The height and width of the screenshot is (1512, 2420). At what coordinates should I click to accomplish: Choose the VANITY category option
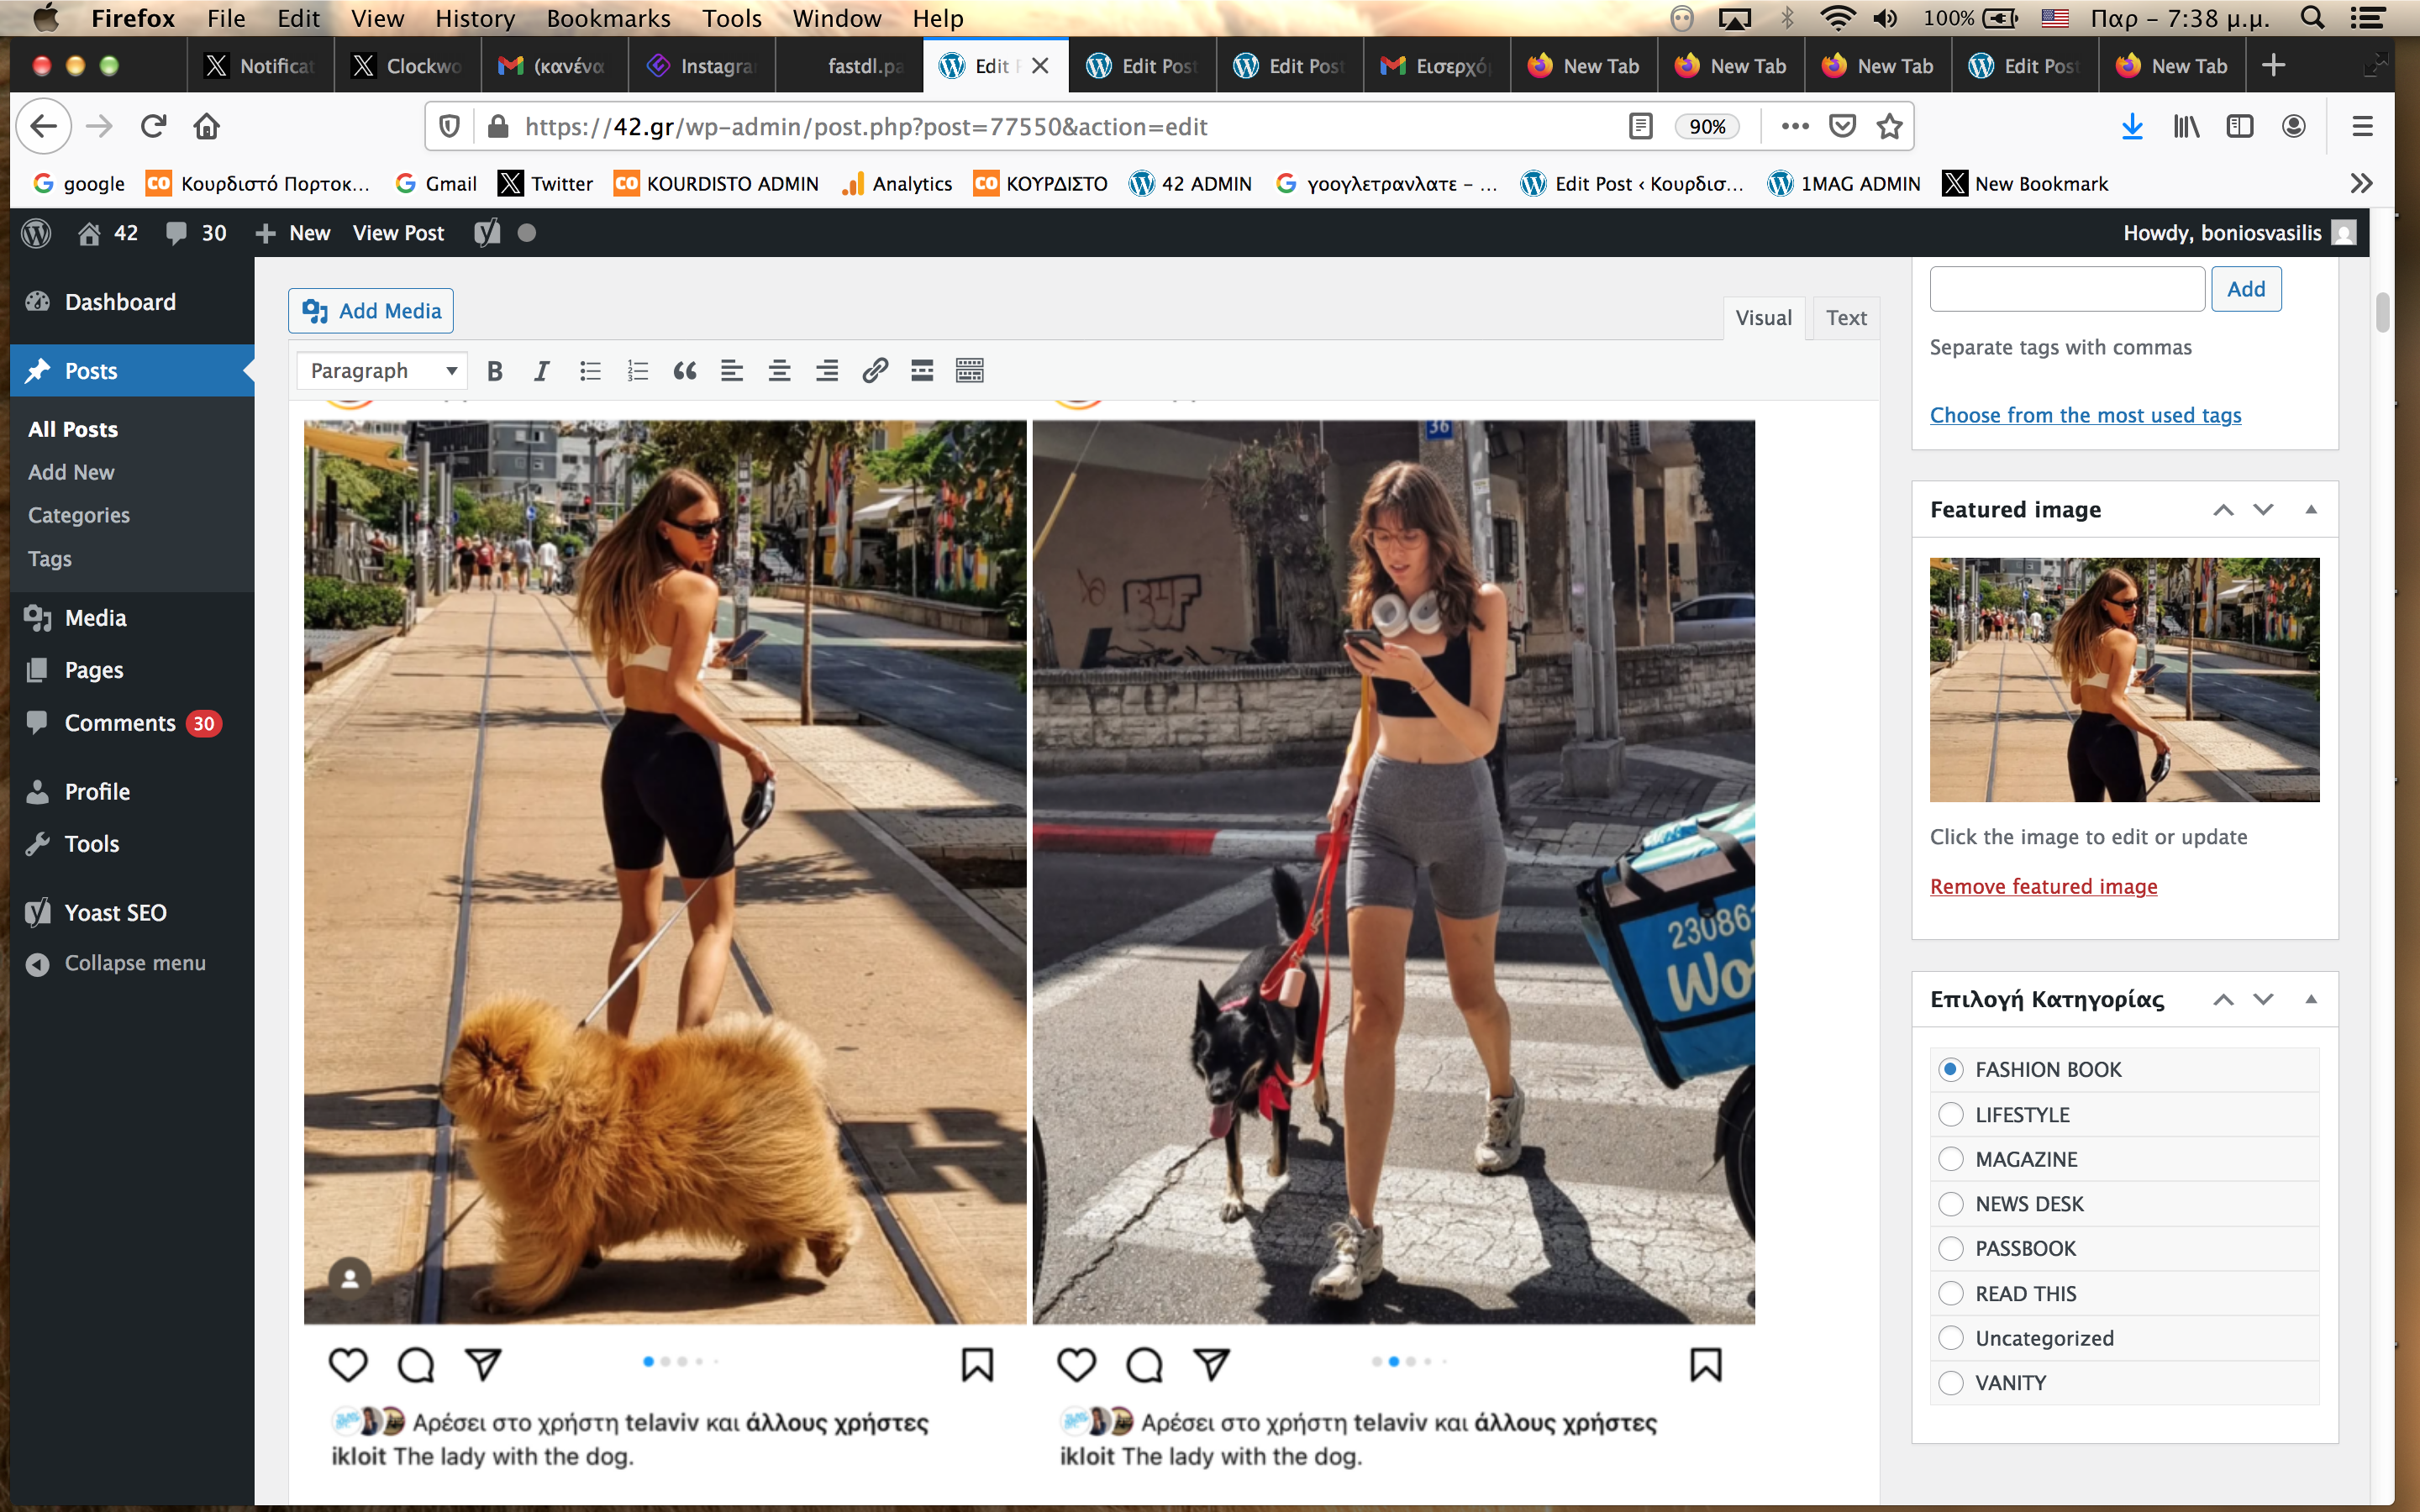[x=1950, y=1382]
